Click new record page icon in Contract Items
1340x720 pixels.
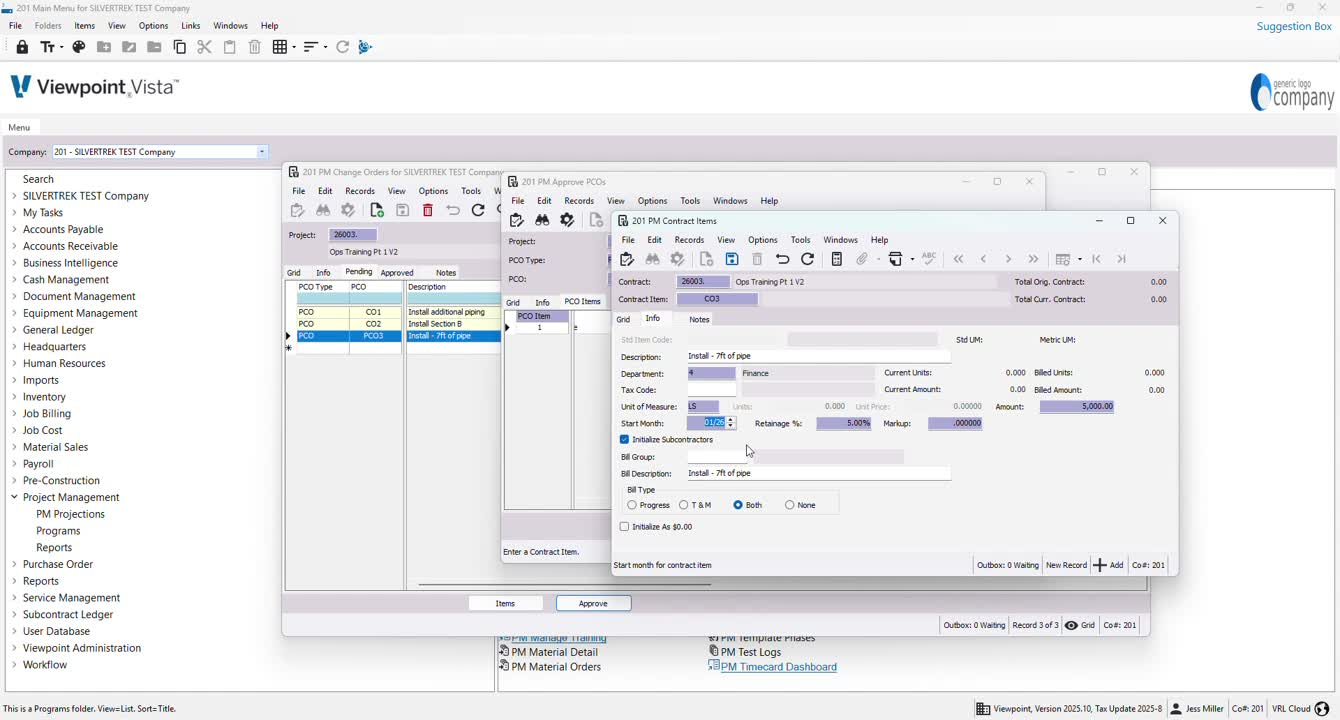[706, 259]
